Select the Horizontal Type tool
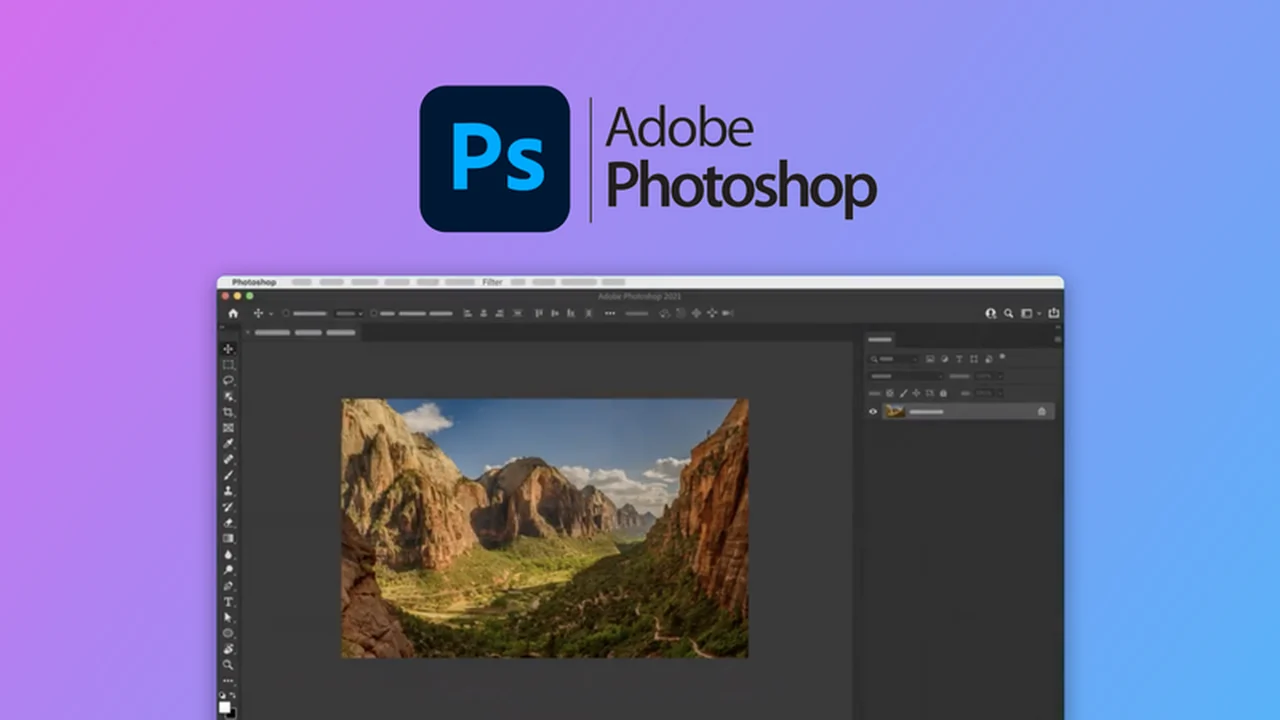 tap(228, 602)
